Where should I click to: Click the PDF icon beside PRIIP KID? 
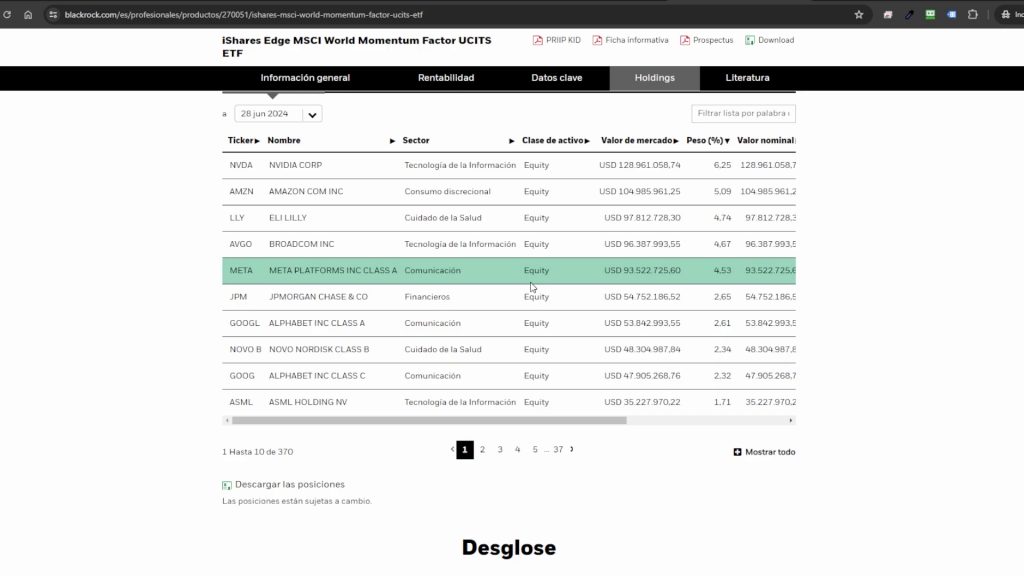click(537, 40)
